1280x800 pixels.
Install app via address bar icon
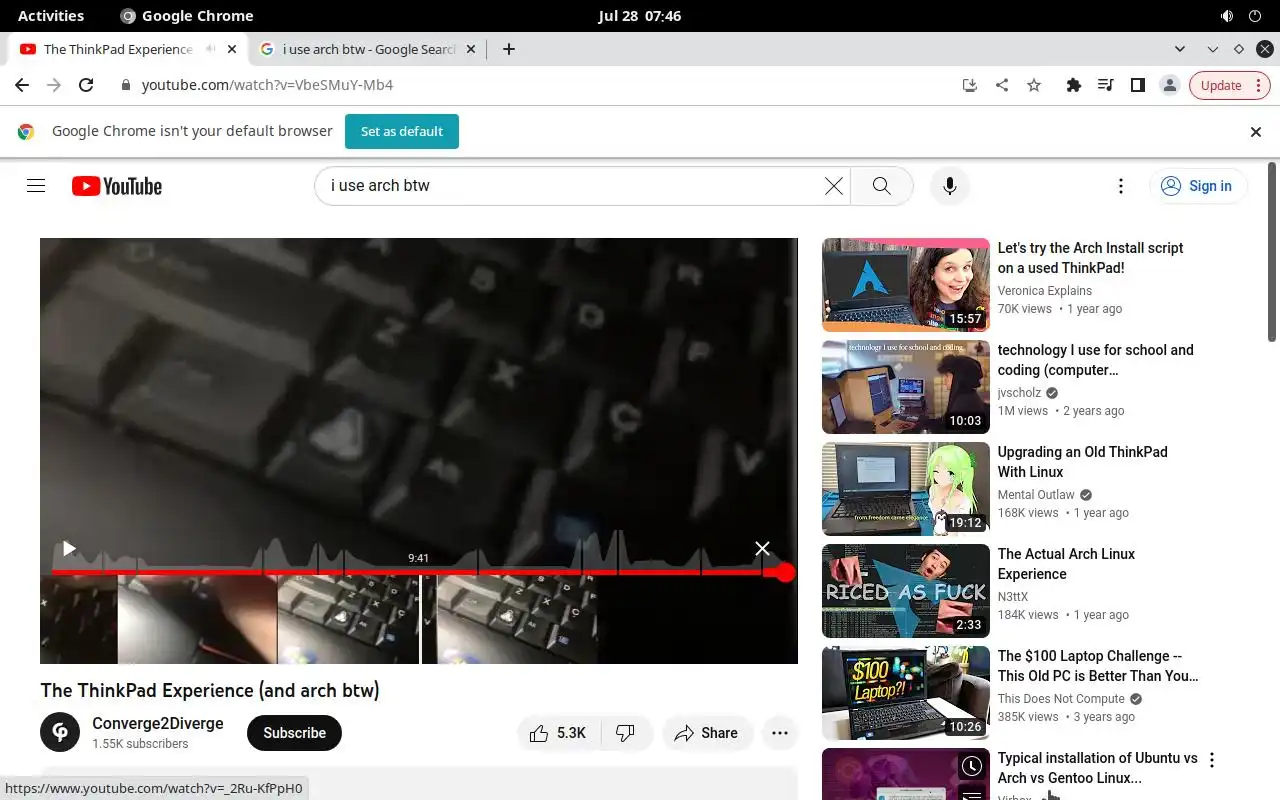pos(969,85)
